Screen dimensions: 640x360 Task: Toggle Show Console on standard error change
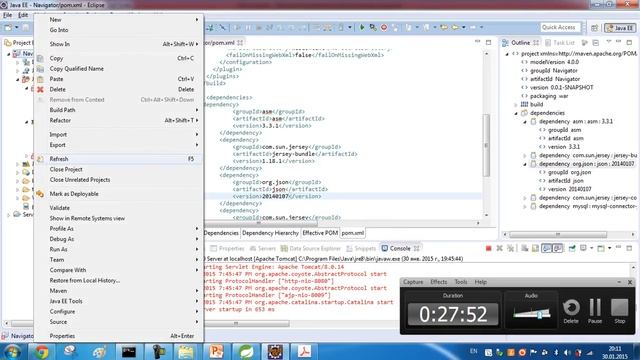coord(558,248)
